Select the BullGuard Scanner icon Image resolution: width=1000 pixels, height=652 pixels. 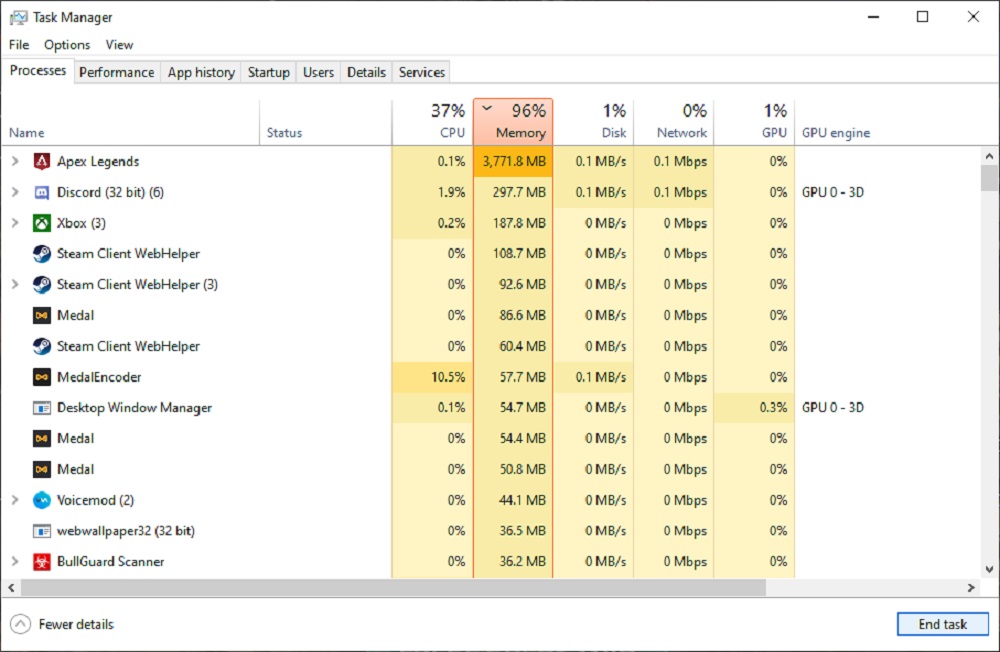pyautogui.click(x=41, y=561)
